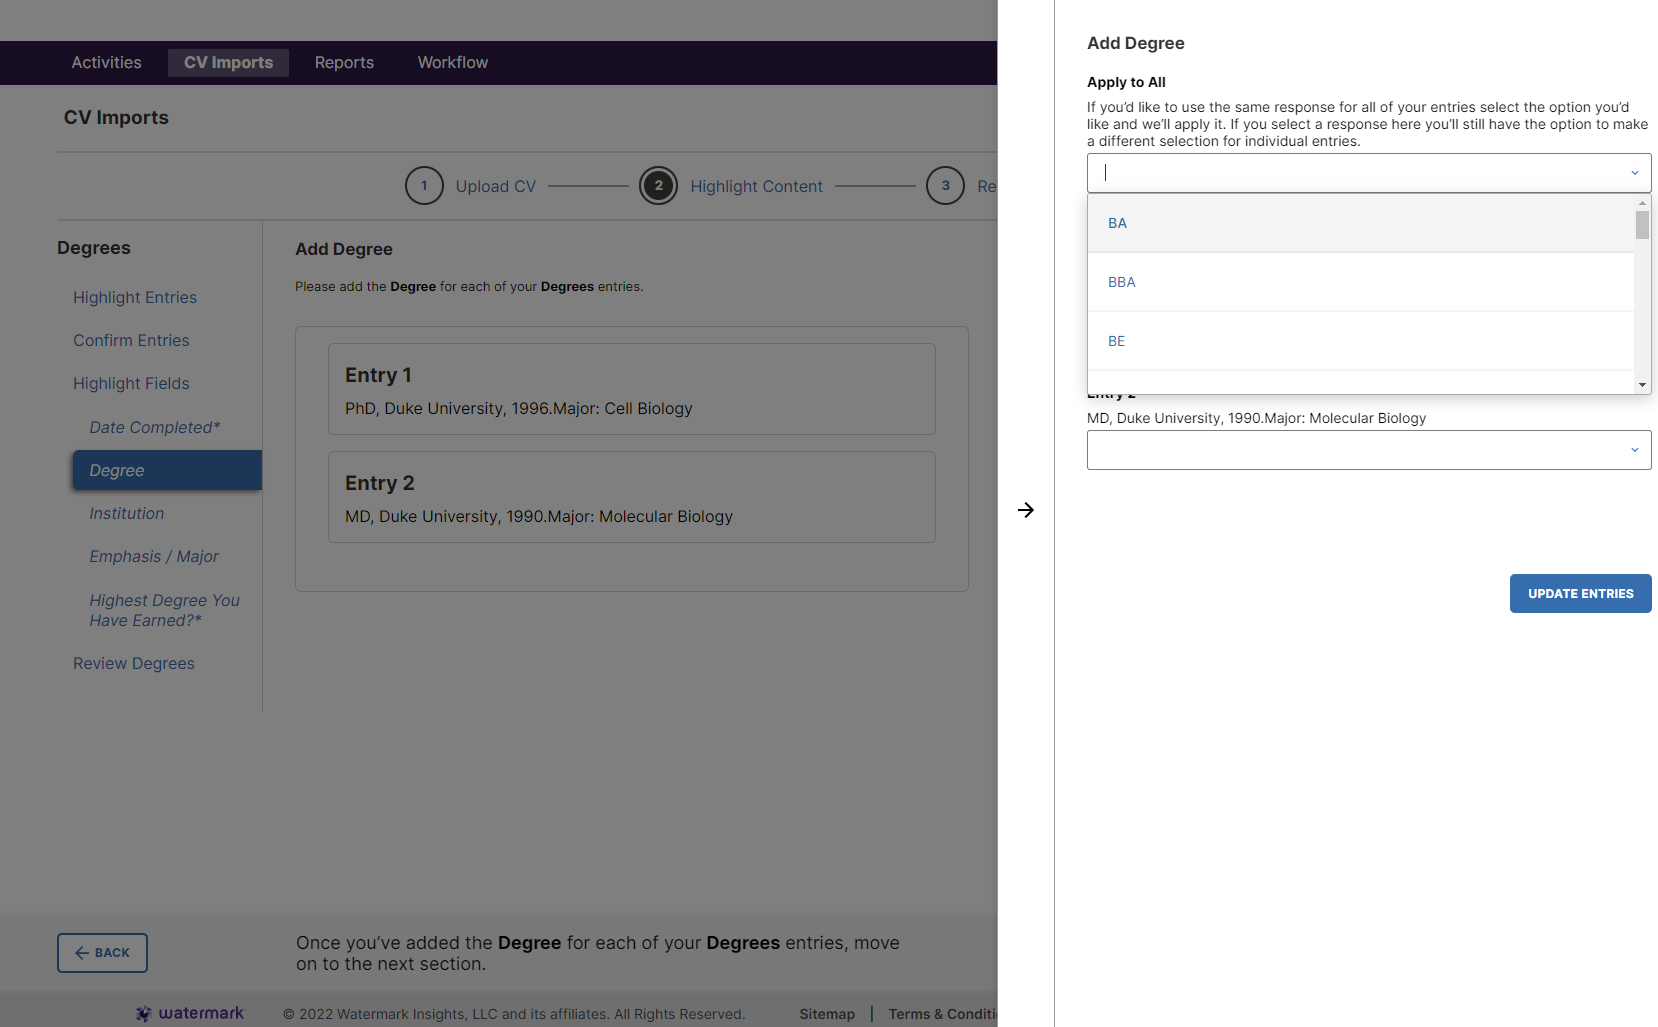
Task: Click the step 1 Upload CV circle
Action: pyautogui.click(x=424, y=185)
